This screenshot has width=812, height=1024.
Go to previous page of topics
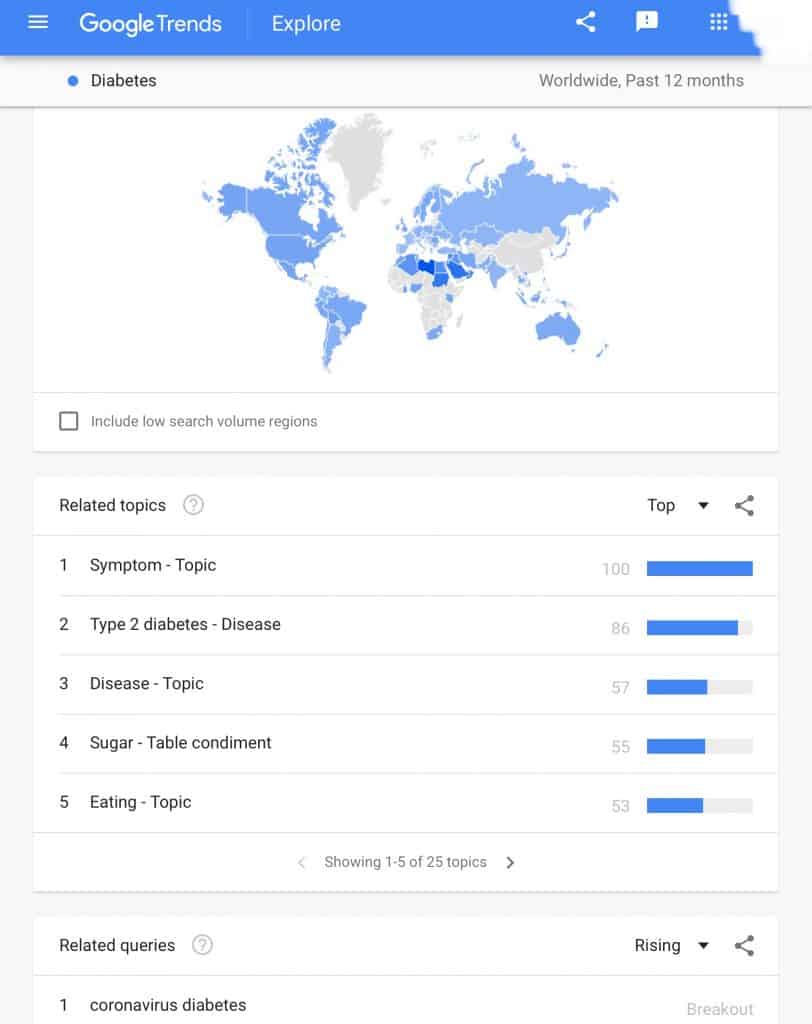click(x=301, y=863)
